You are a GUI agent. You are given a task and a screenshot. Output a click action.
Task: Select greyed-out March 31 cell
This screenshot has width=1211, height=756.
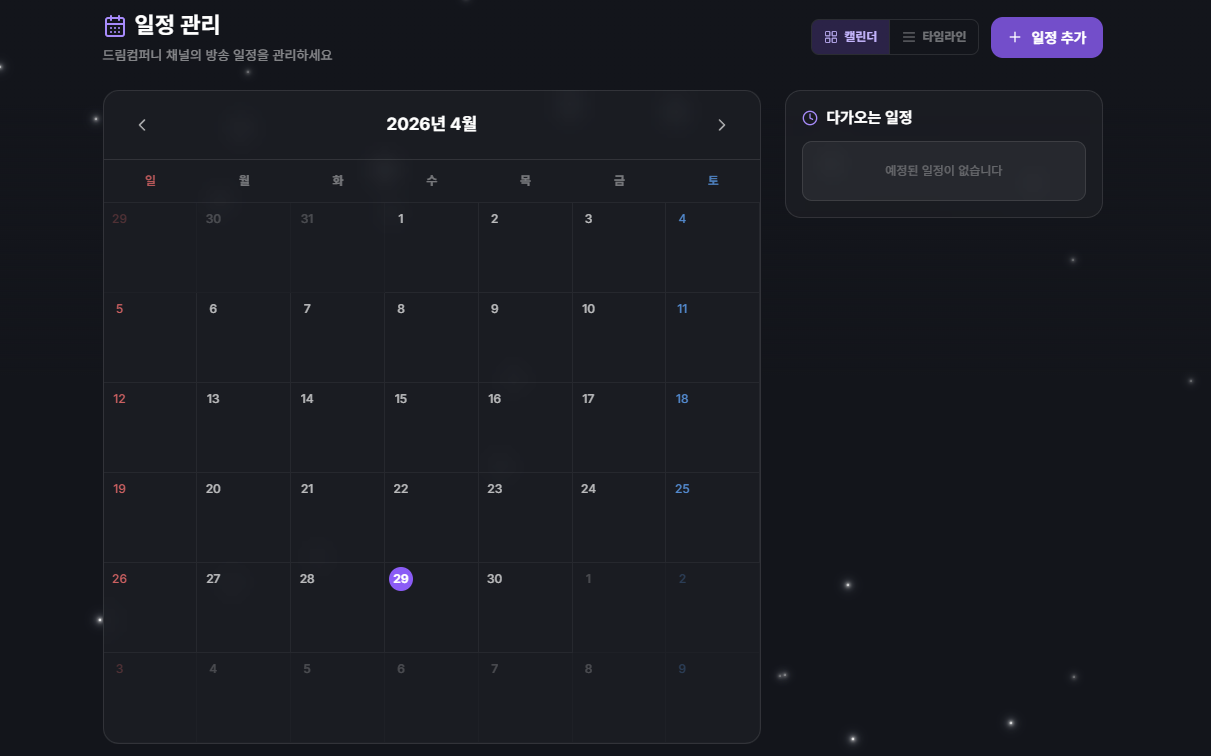(x=337, y=247)
